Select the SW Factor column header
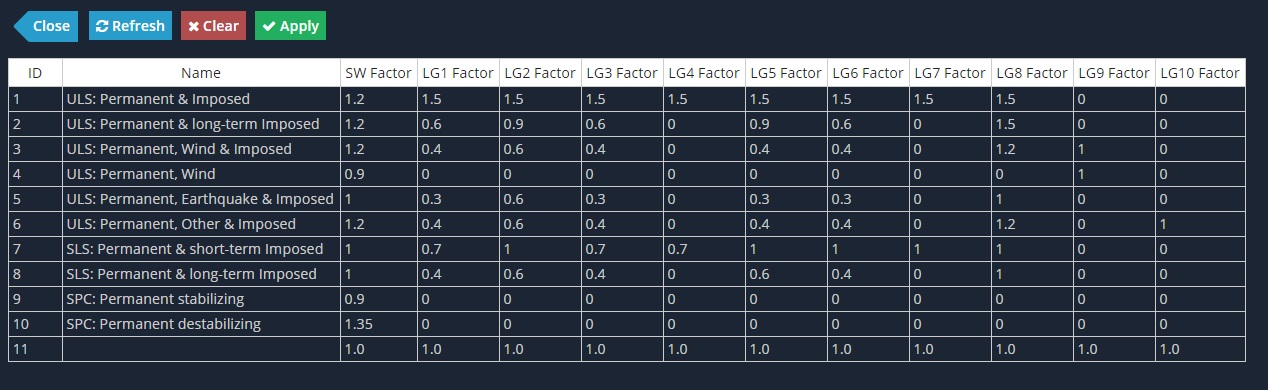This screenshot has width=1268, height=390. [378, 73]
